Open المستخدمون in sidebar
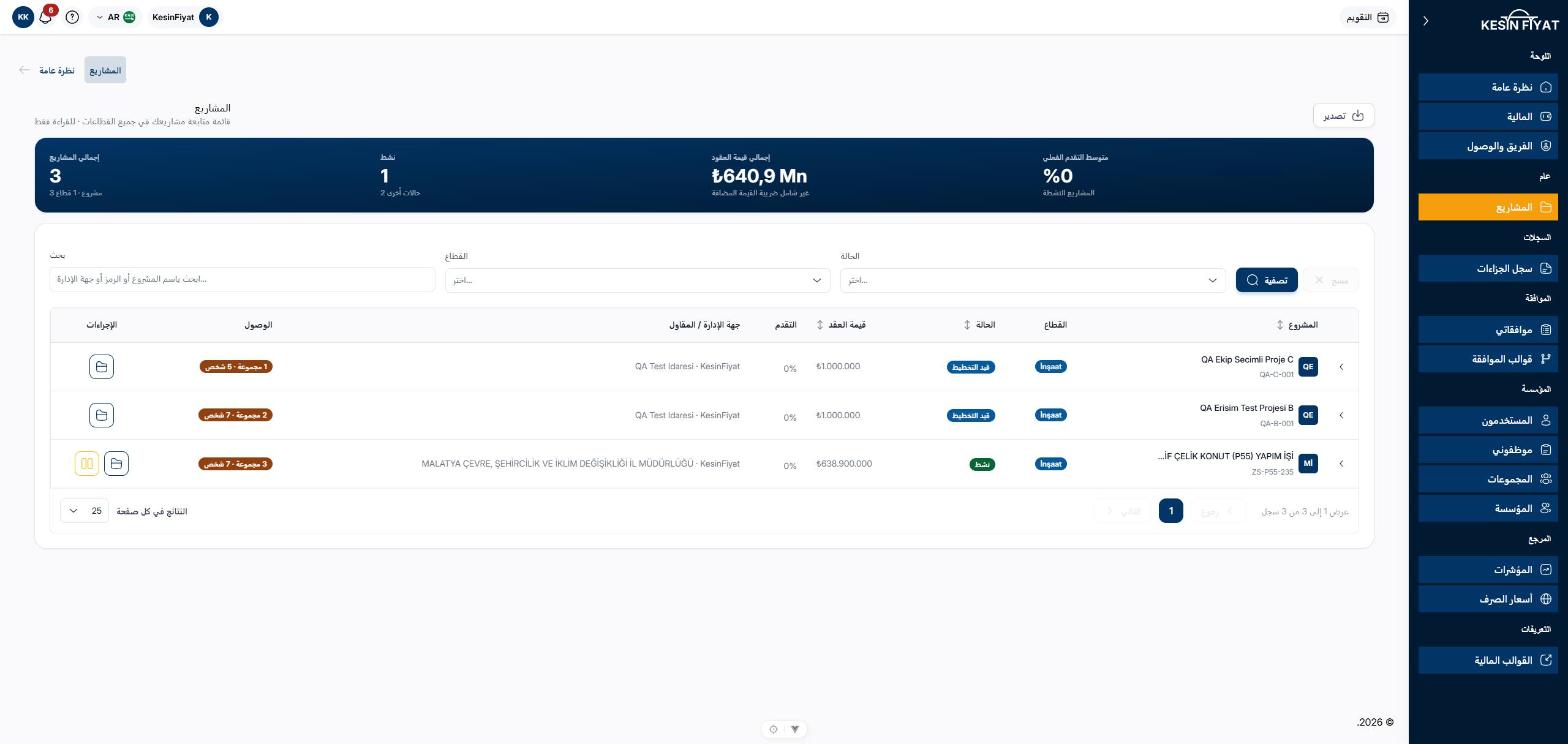1568x744 pixels. 1488,420
